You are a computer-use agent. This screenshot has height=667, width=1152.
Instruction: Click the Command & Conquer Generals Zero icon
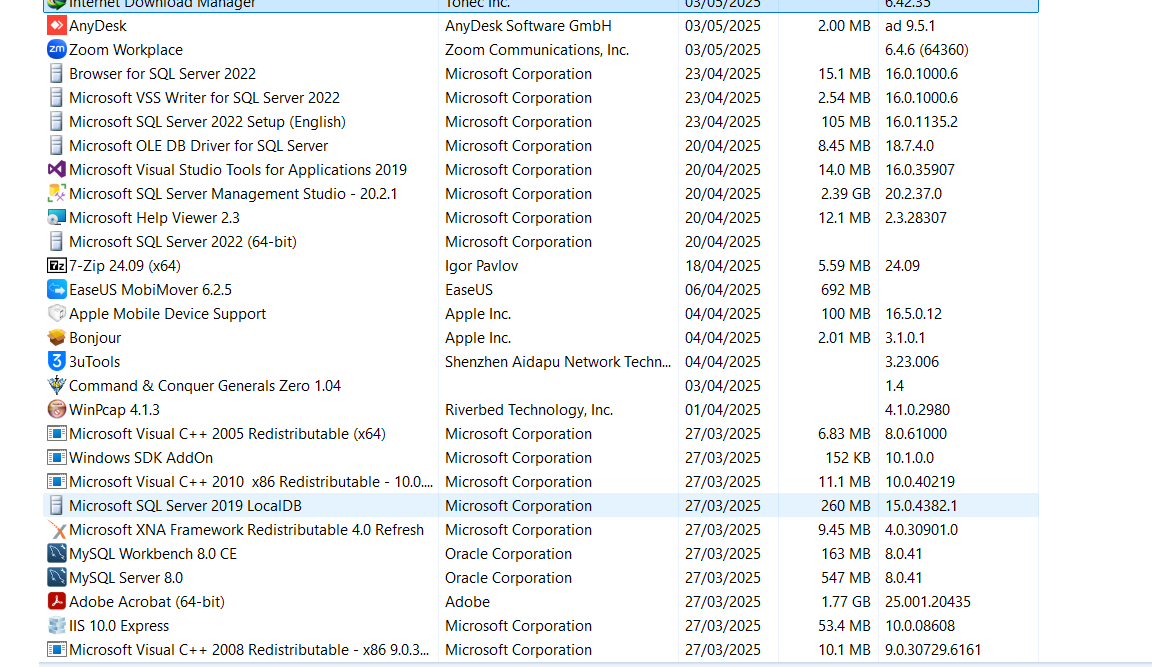coord(57,386)
